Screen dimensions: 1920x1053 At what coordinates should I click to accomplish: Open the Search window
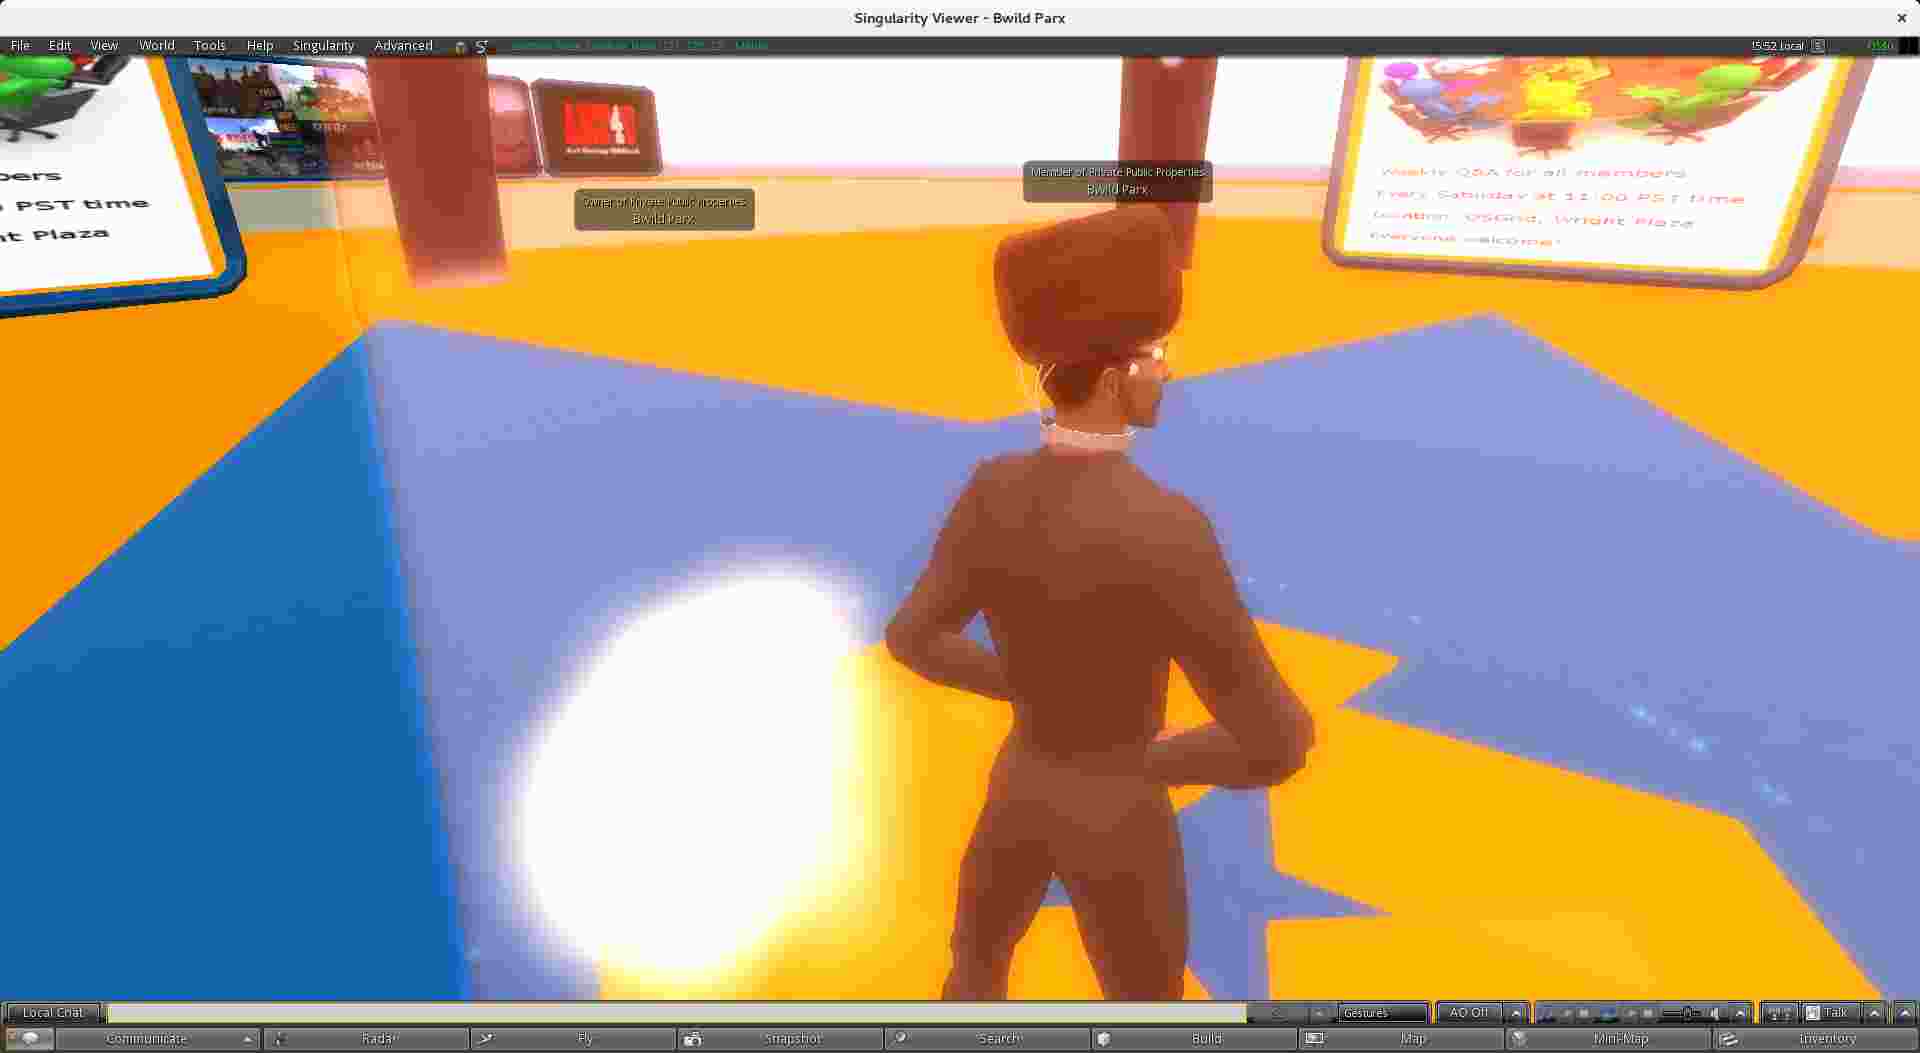[988, 1039]
